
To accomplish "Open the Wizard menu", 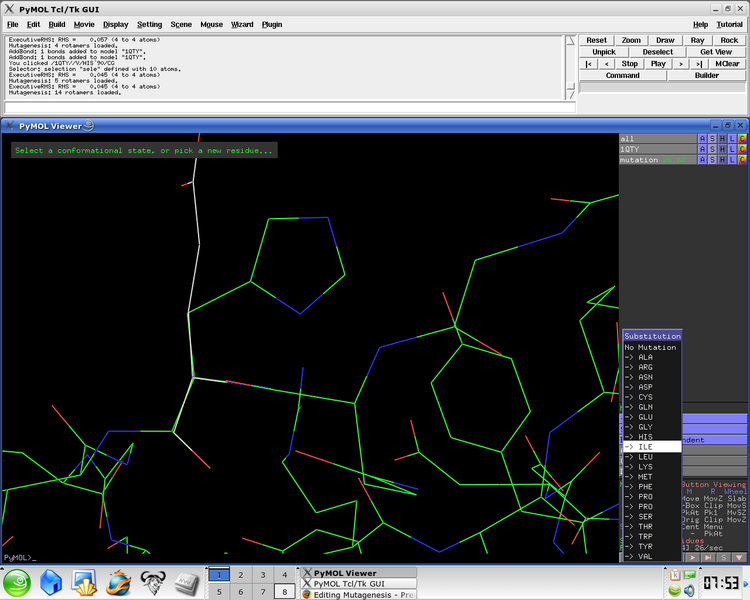I will (x=242, y=24).
